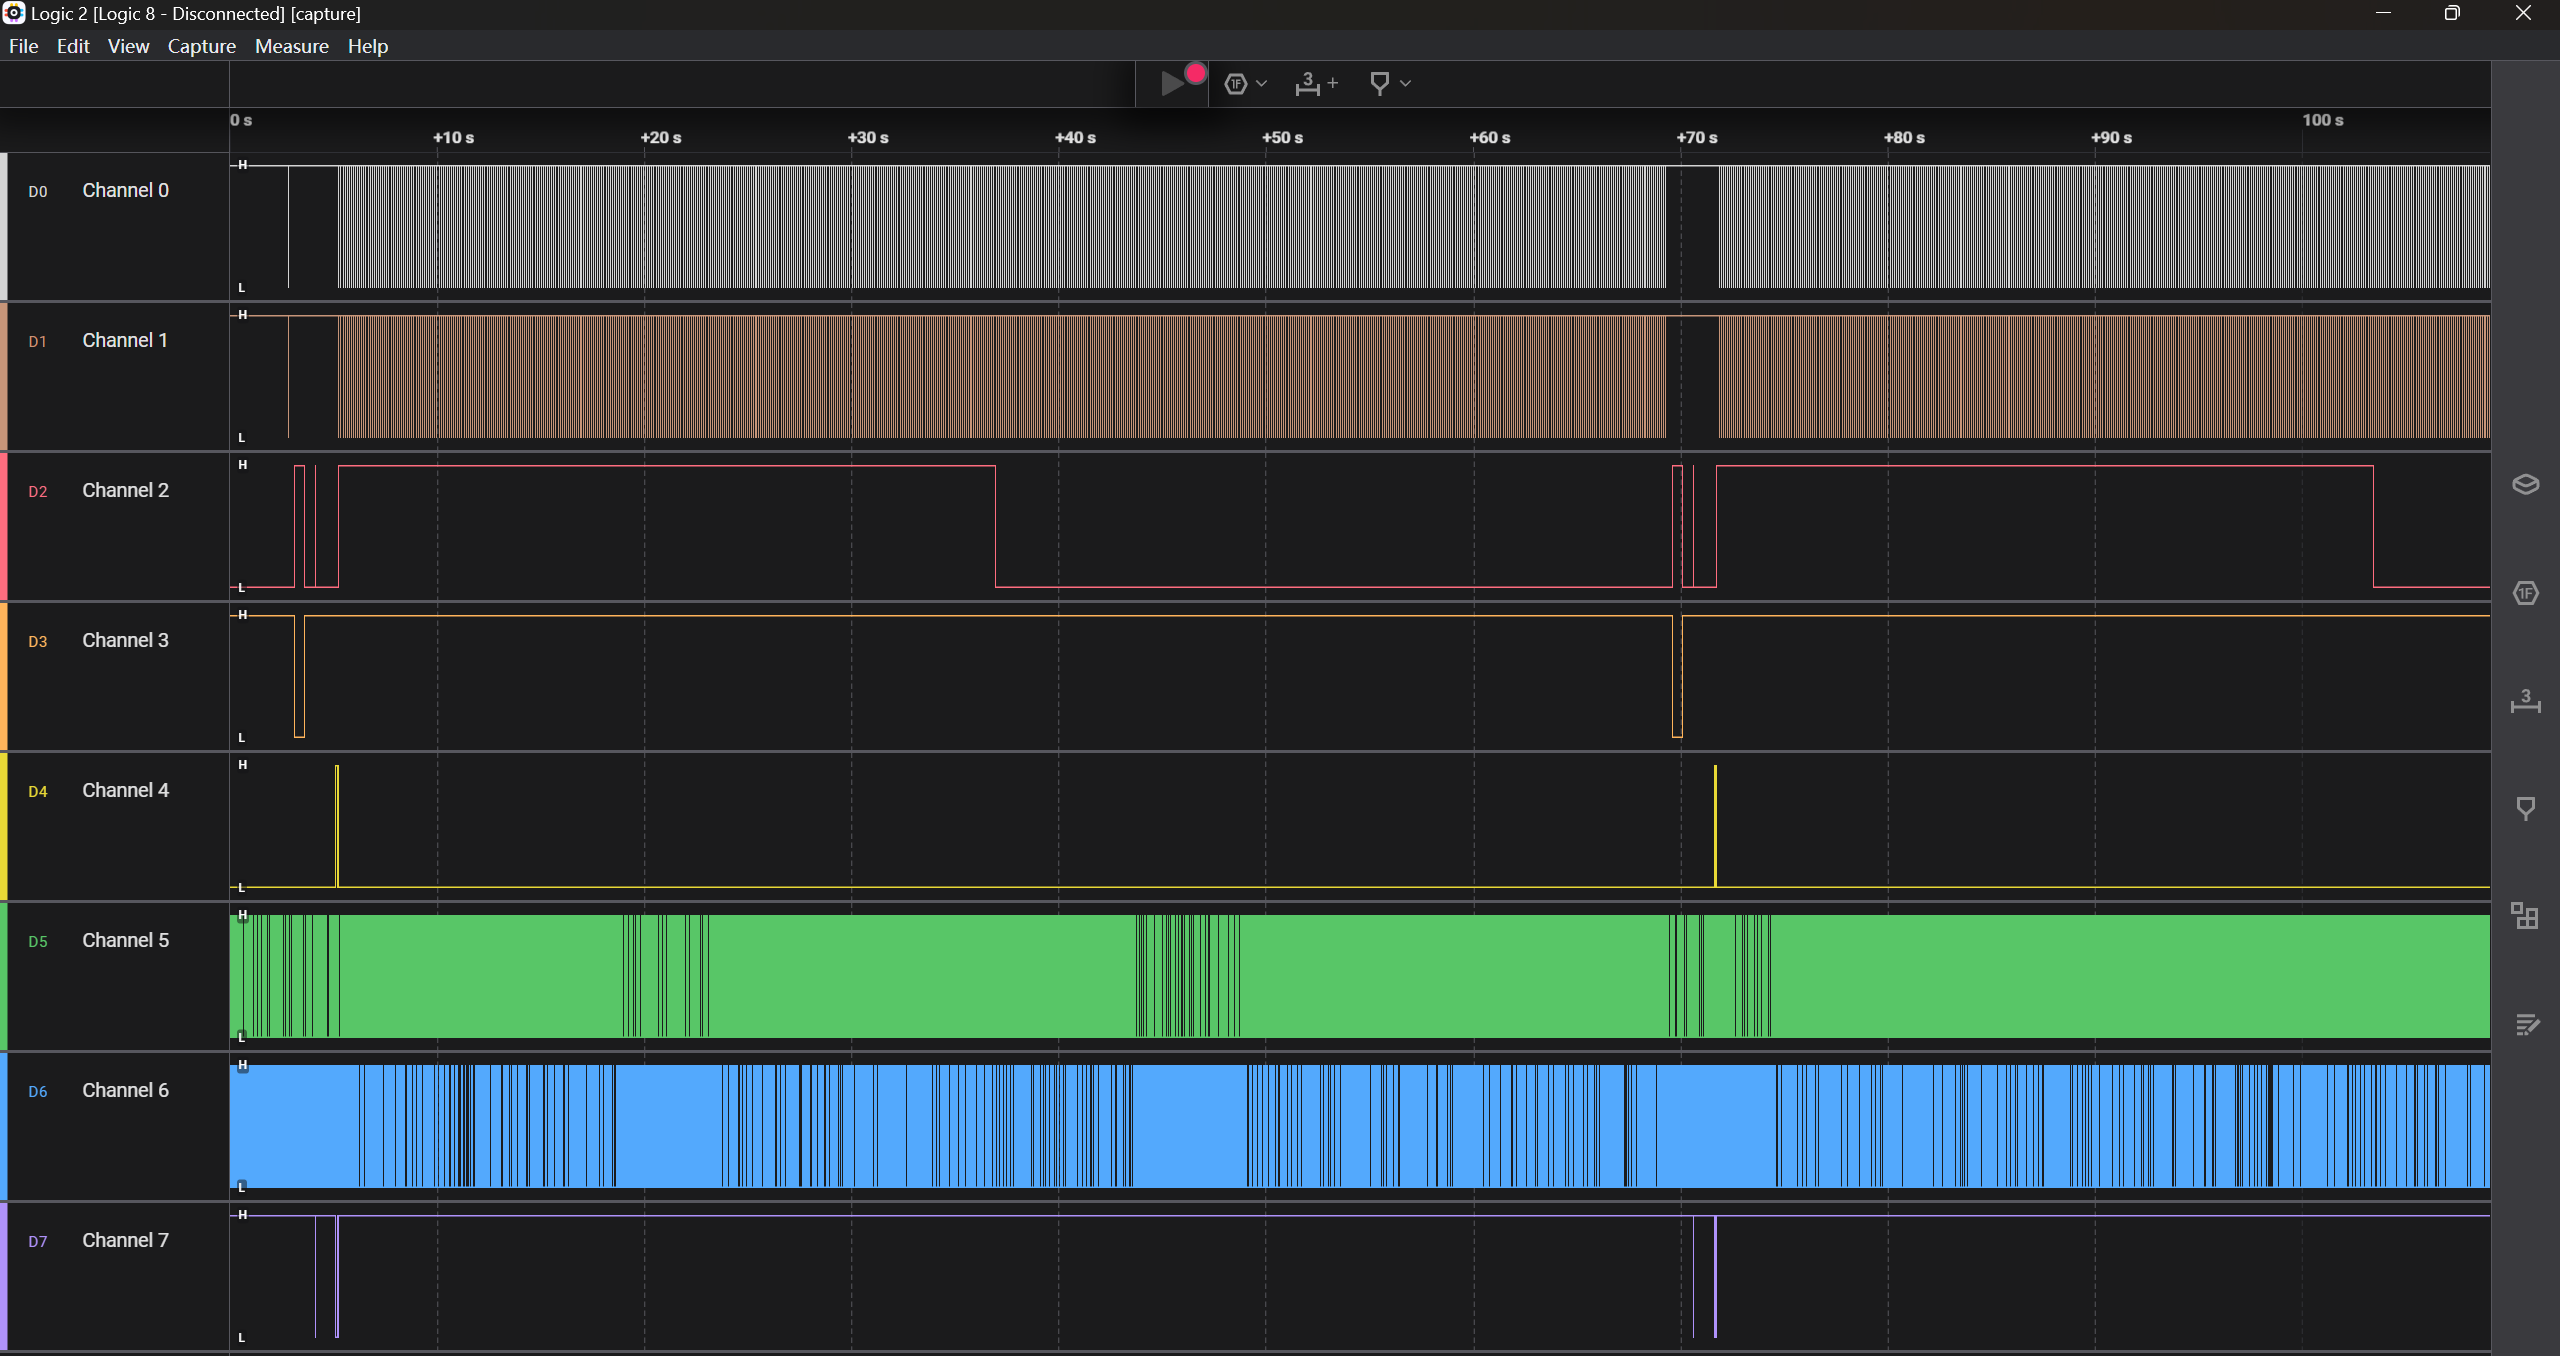
Task: Click the Channel 3 low pulse near 70 s
Action: point(1677,677)
